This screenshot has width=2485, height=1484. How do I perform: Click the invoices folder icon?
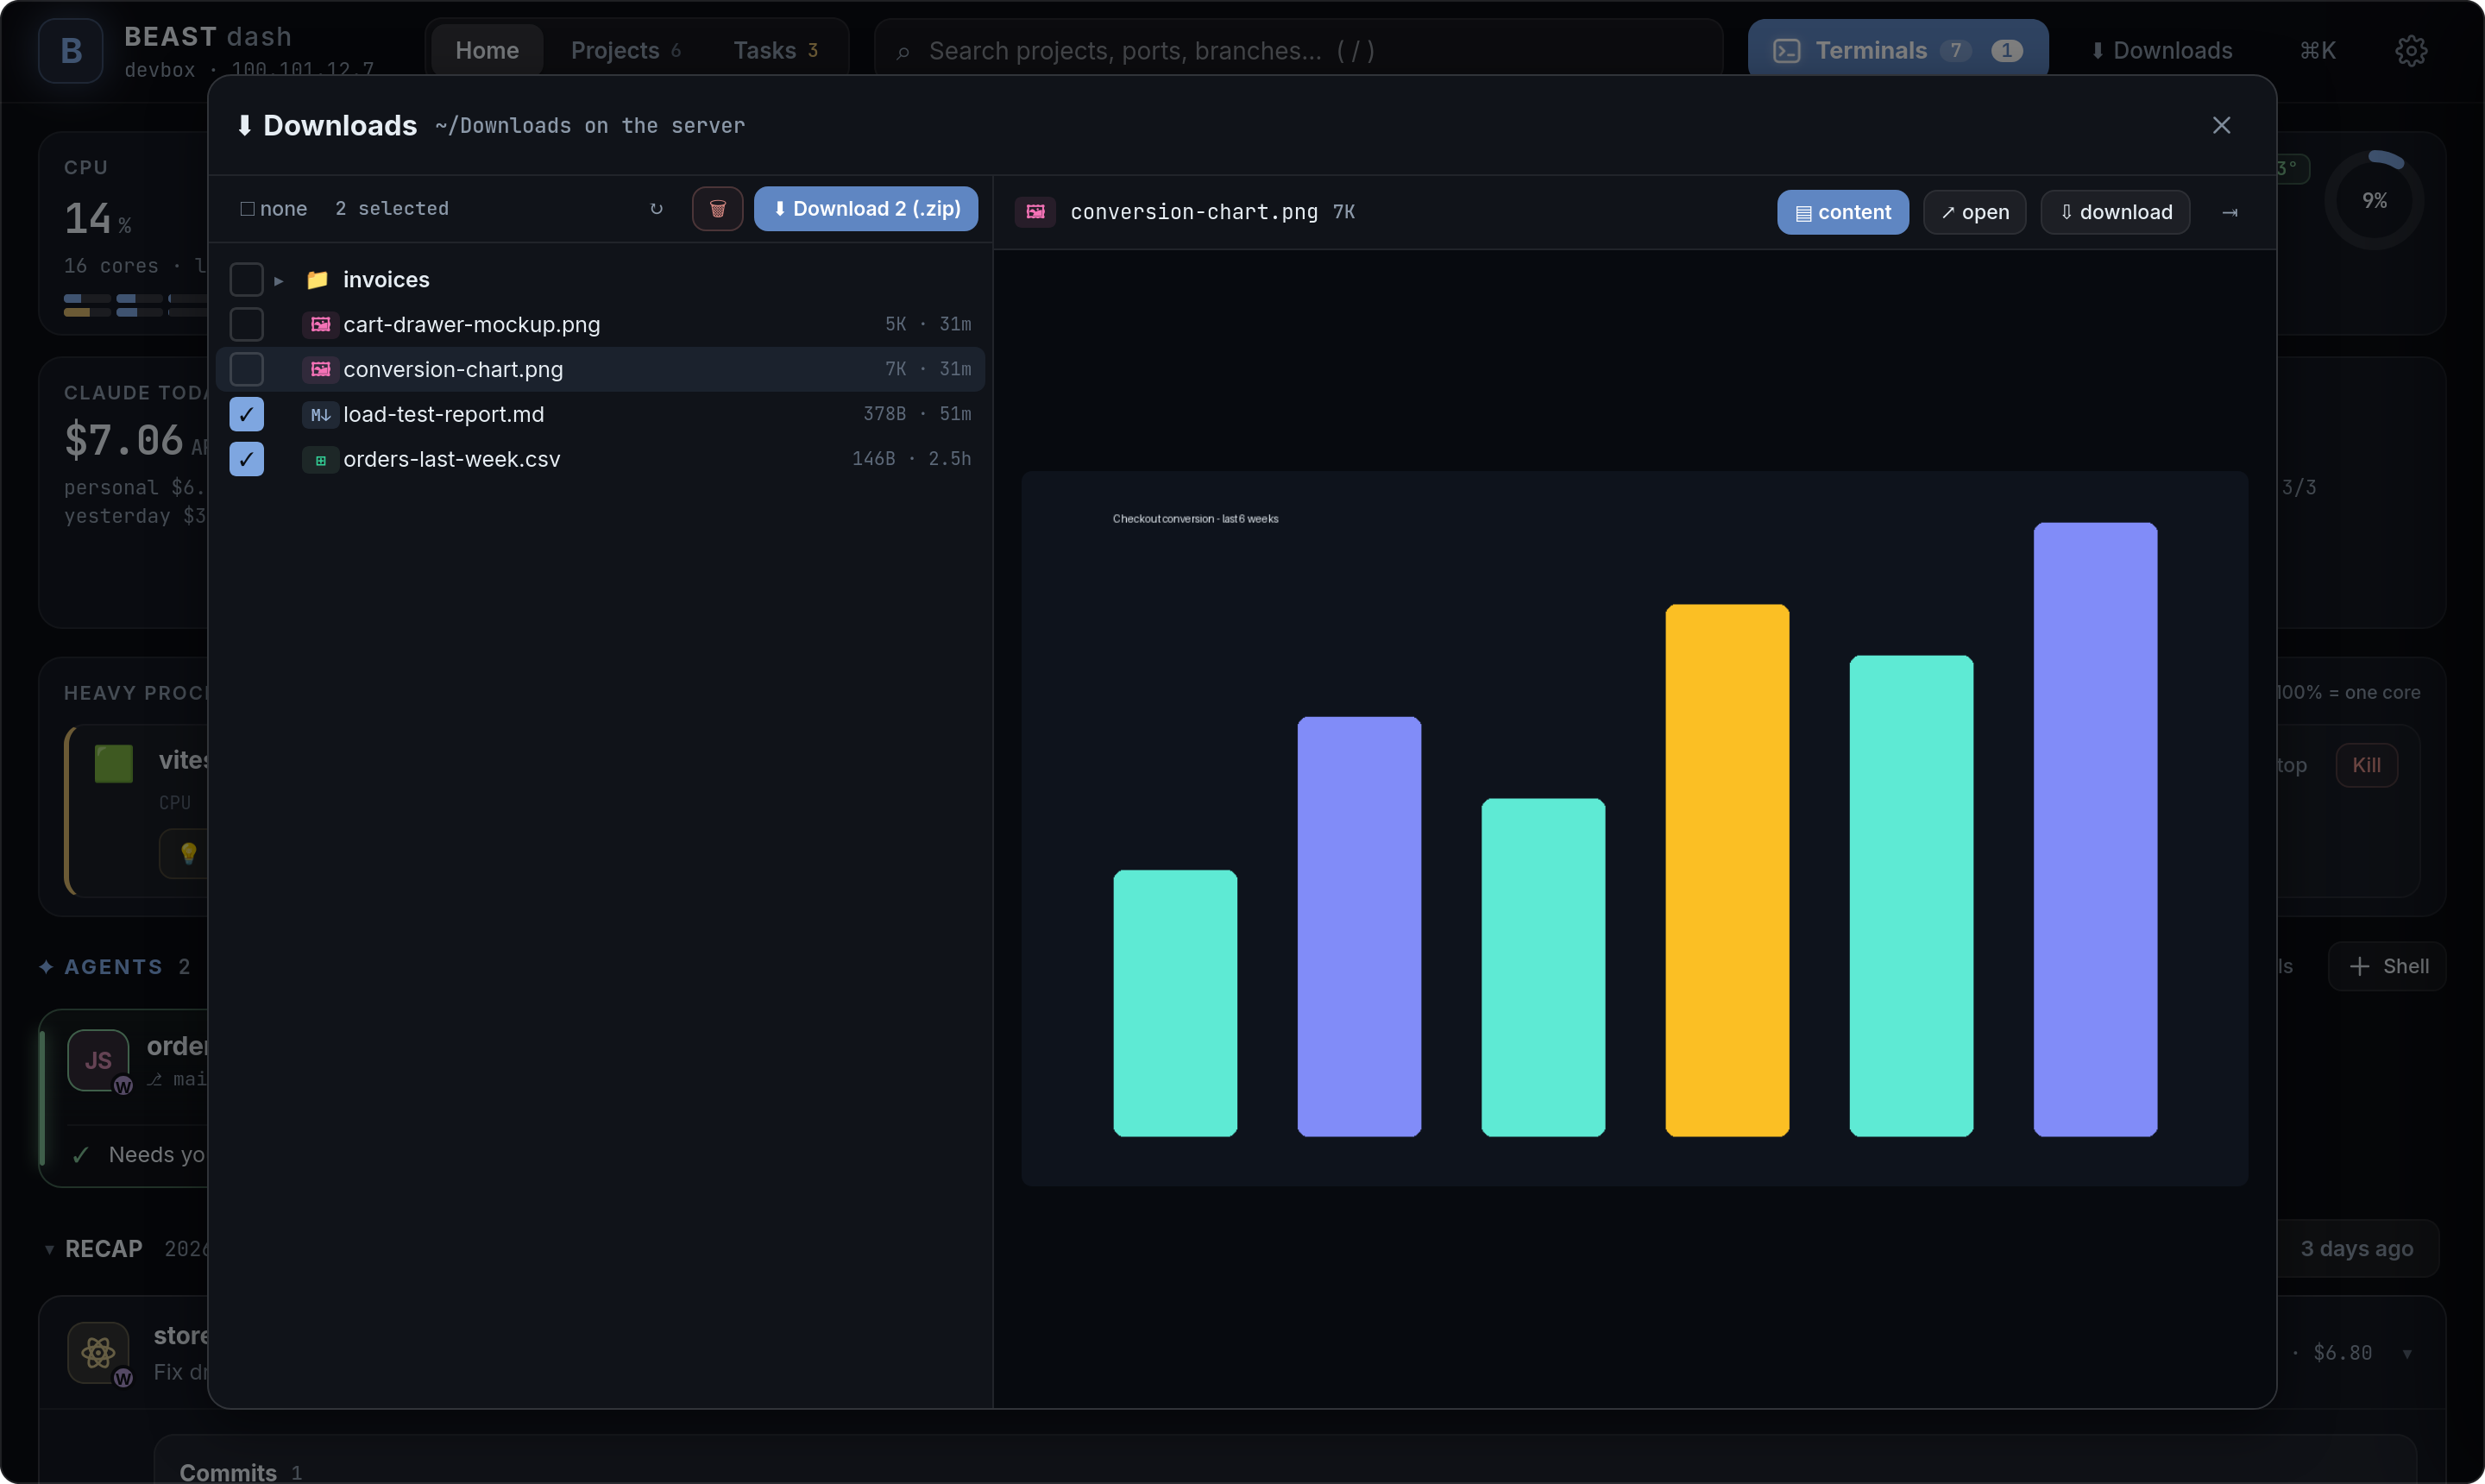coord(317,279)
